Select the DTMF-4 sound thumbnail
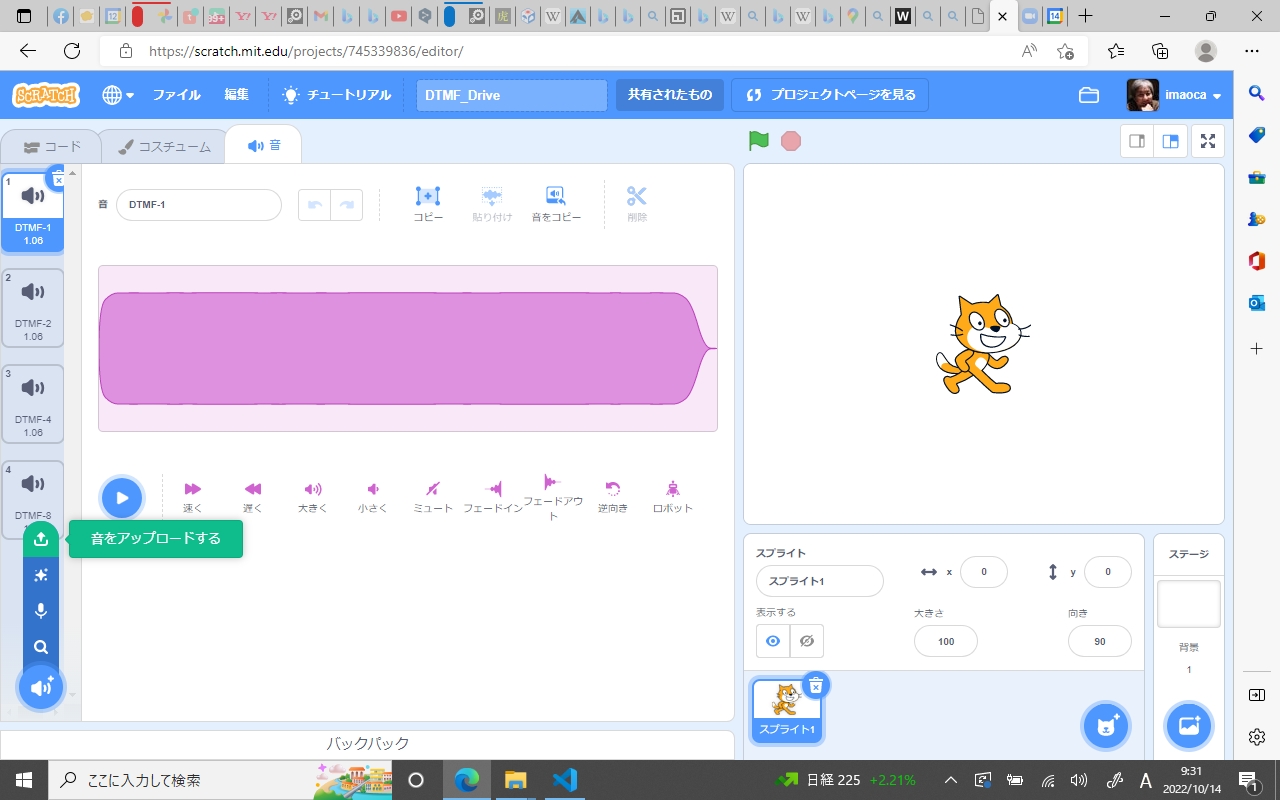Image resolution: width=1280 pixels, height=800 pixels. [x=33, y=402]
